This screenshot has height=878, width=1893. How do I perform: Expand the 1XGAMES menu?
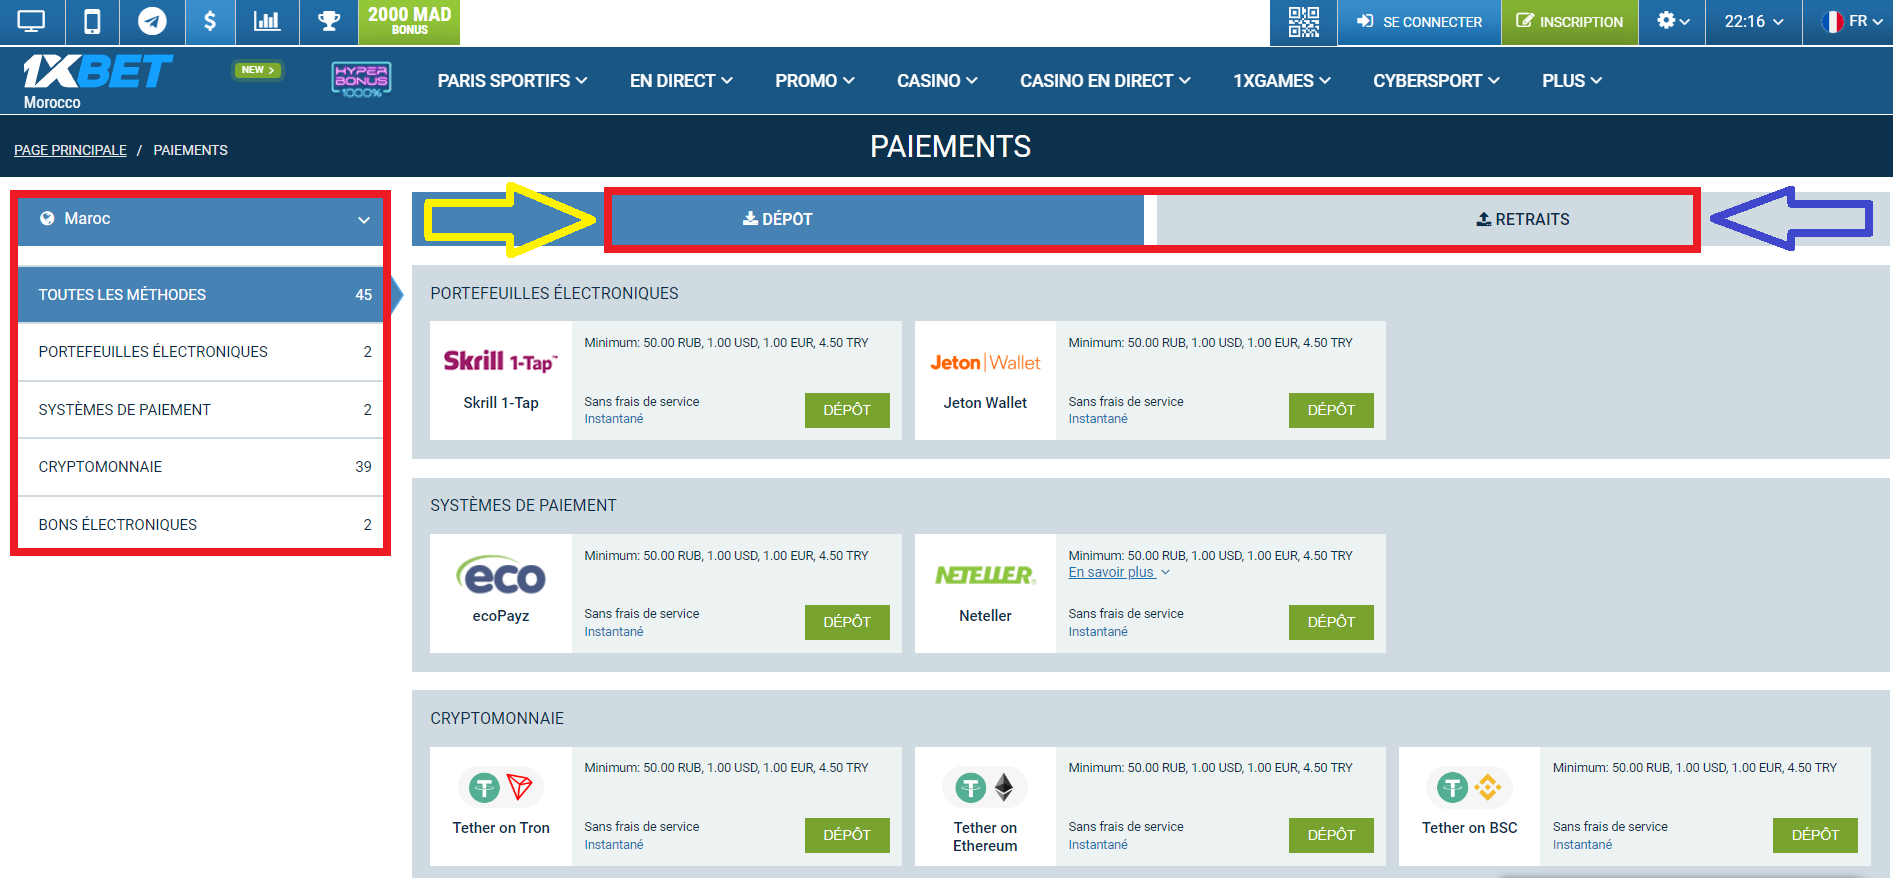(1282, 81)
